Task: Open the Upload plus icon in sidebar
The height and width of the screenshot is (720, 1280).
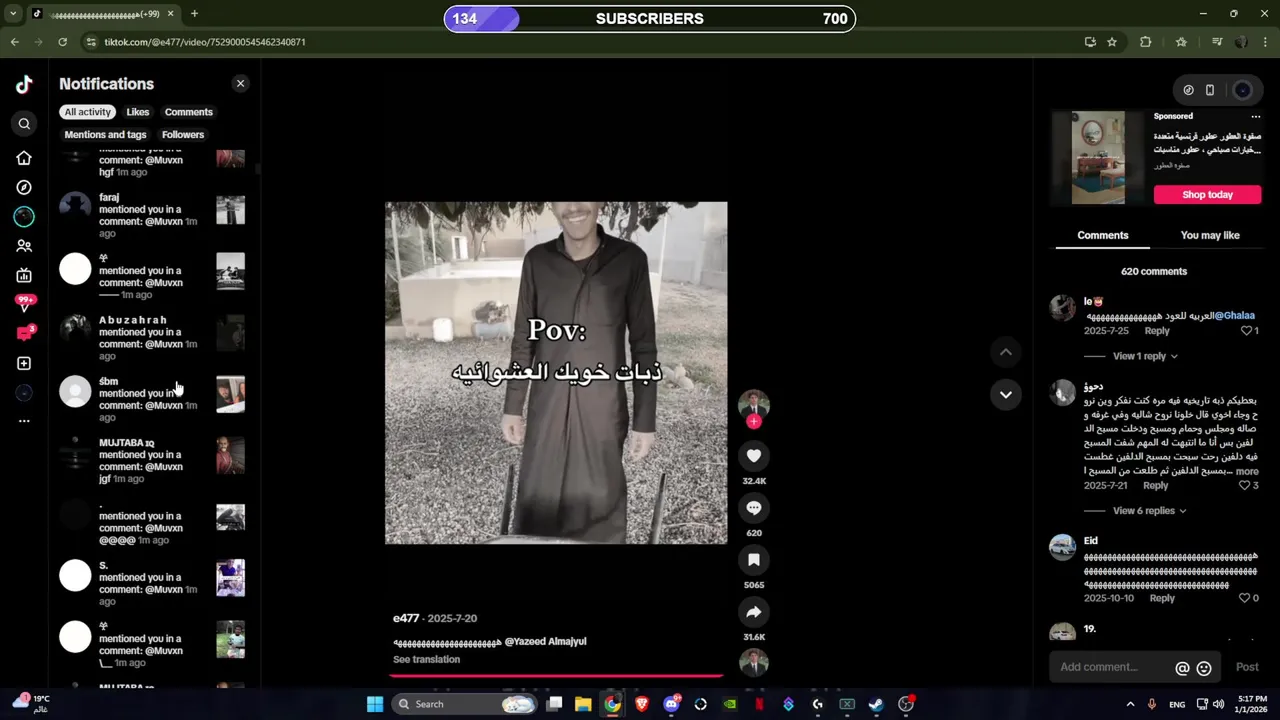Action: (24, 363)
